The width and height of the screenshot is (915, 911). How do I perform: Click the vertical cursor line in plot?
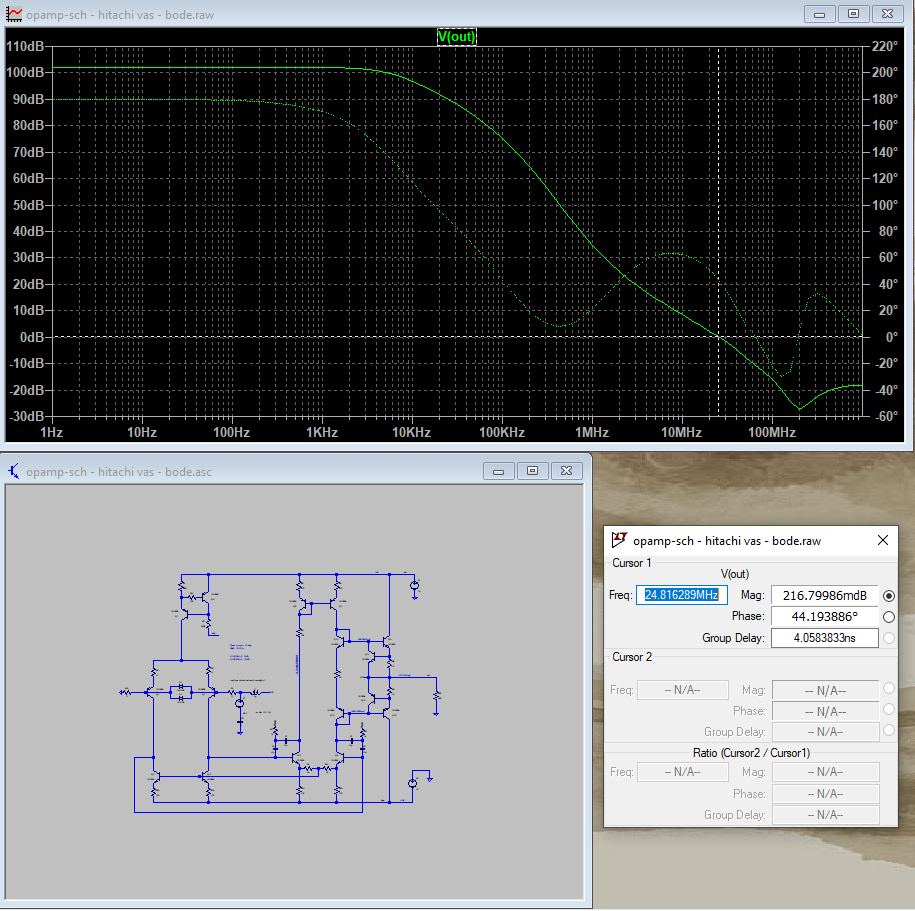(718, 232)
